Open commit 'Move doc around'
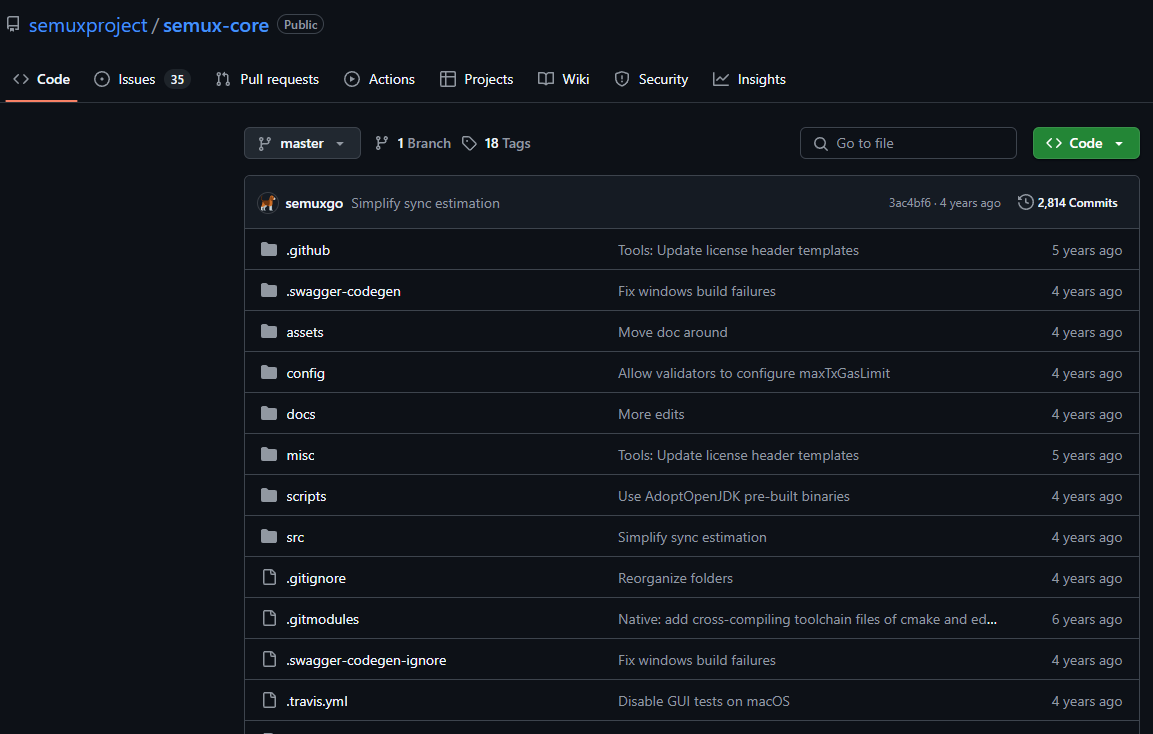The width and height of the screenshot is (1153, 734). 673,332
